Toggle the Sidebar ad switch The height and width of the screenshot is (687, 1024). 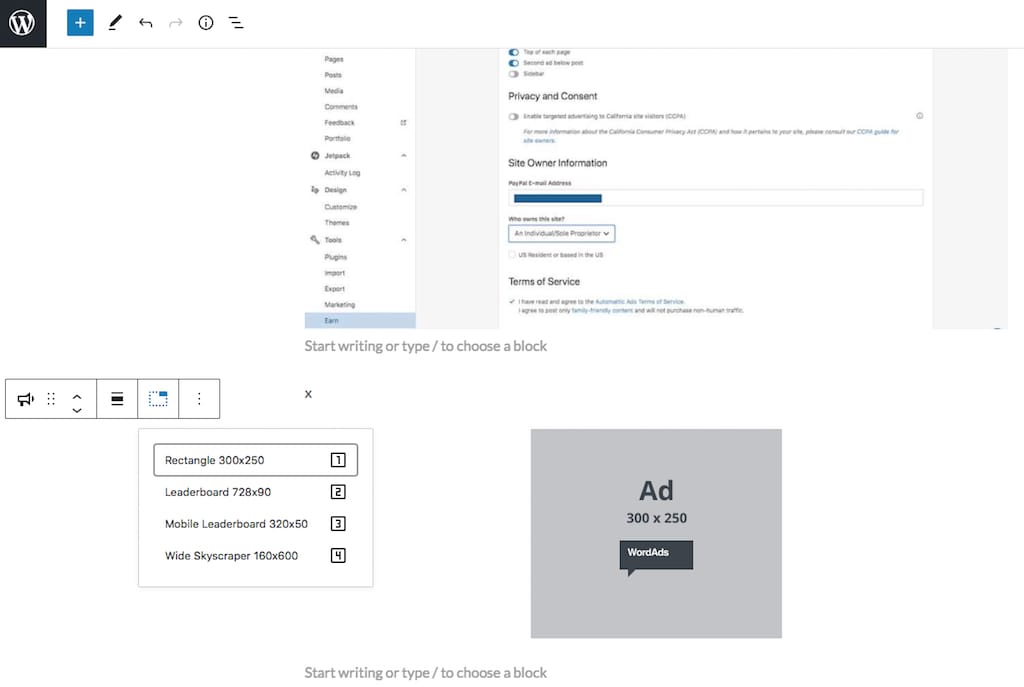pyautogui.click(x=514, y=74)
